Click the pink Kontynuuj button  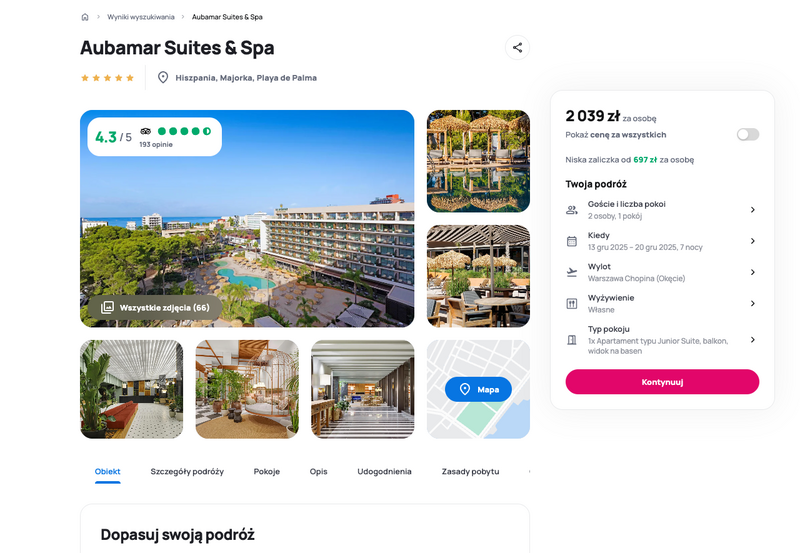[x=662, y=382]
